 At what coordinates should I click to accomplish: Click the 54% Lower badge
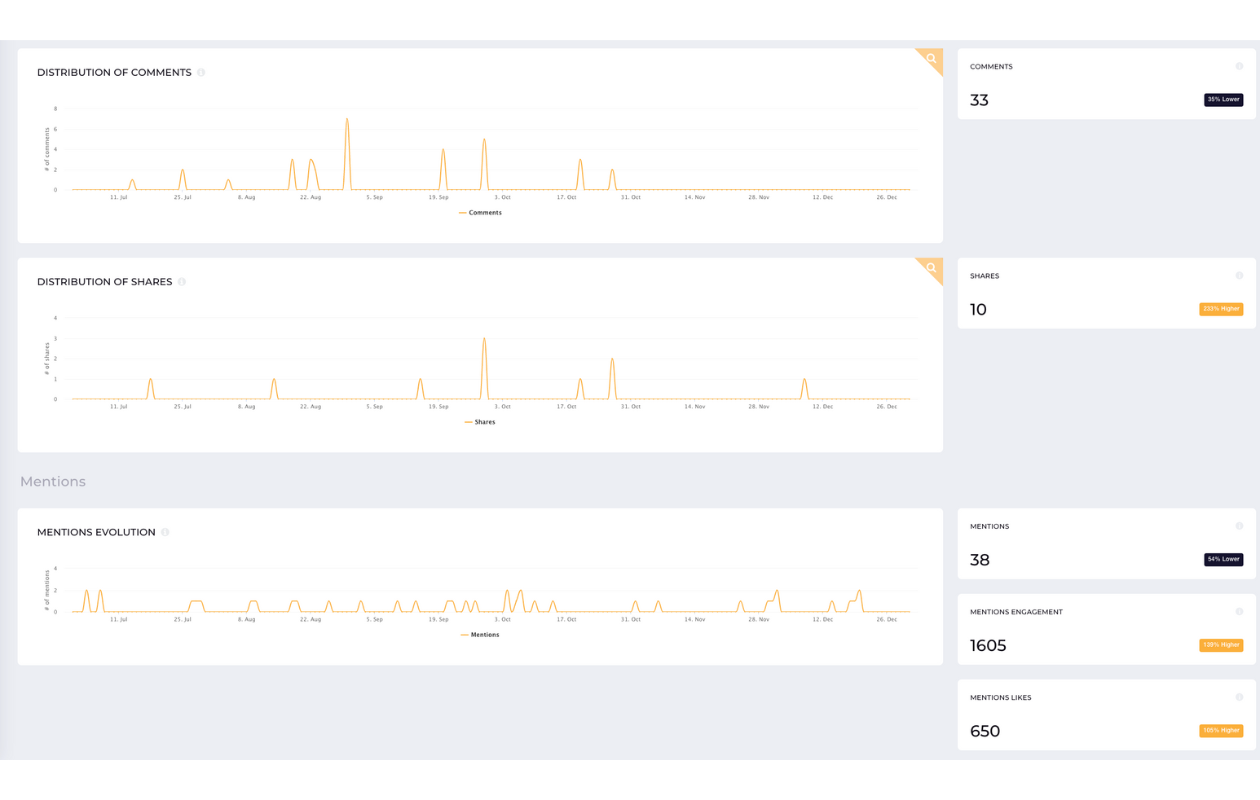point(1223,560)
